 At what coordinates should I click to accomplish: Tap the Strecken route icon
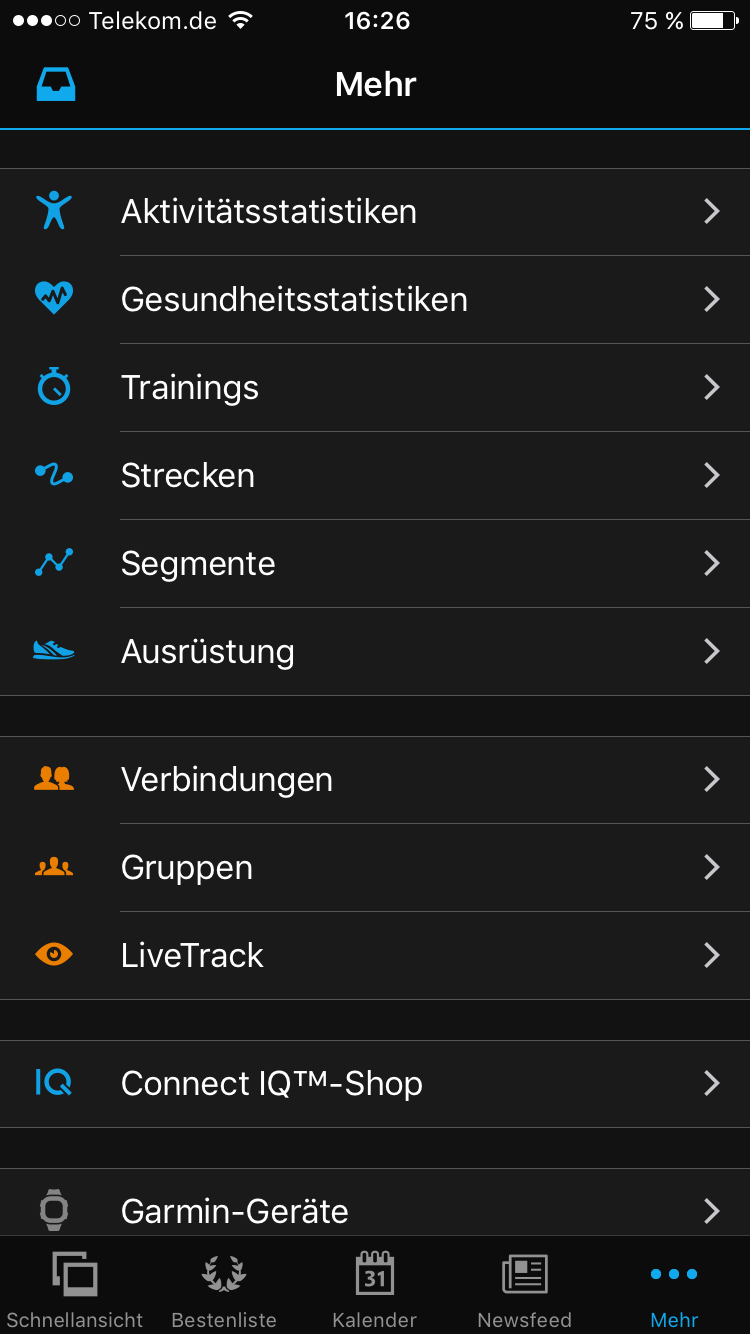coord(54,475)
